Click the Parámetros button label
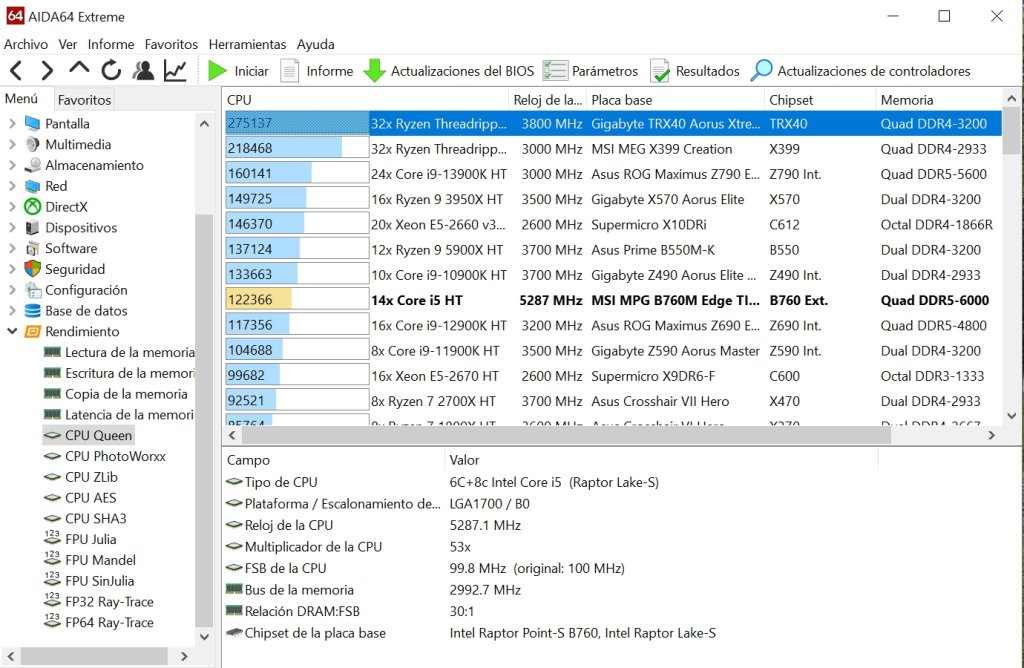Screen dimensions: 1024x668 (x=605, y=71)
